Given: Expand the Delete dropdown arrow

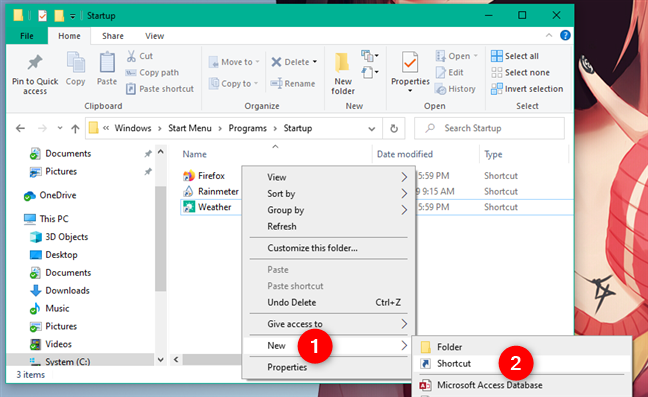Looking at the screenshot, I should pyautogui.click(x=315, y=62).
